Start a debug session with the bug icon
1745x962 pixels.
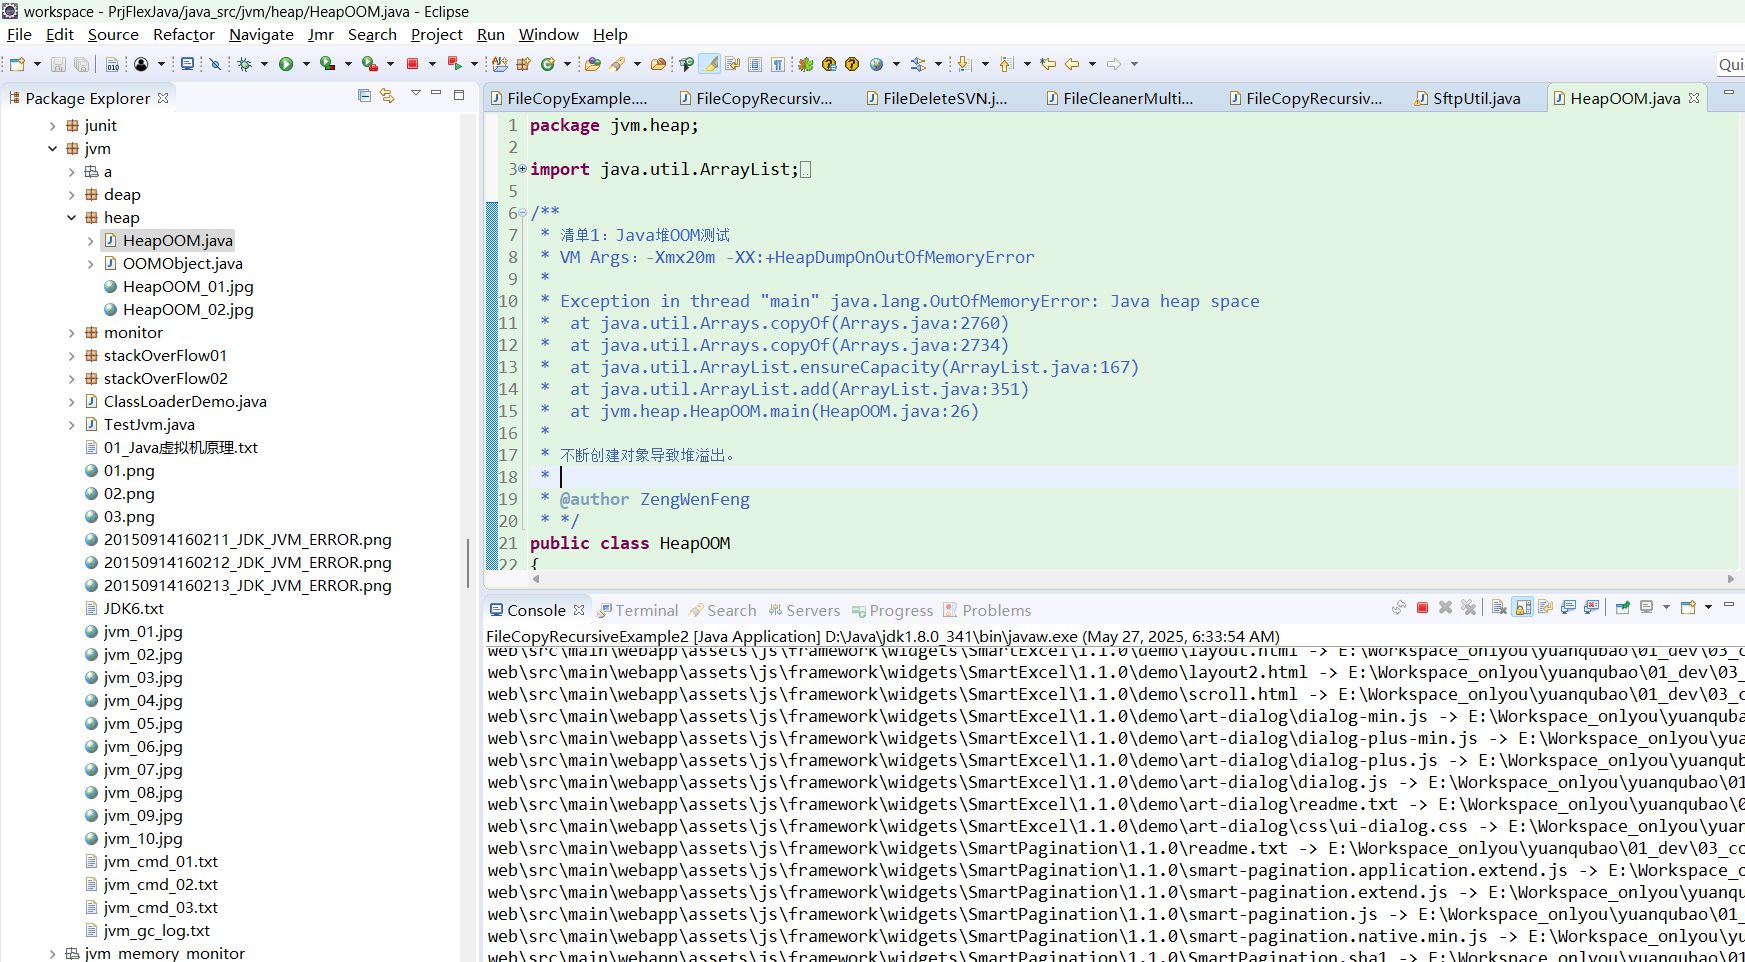click(x=244, y=64)
